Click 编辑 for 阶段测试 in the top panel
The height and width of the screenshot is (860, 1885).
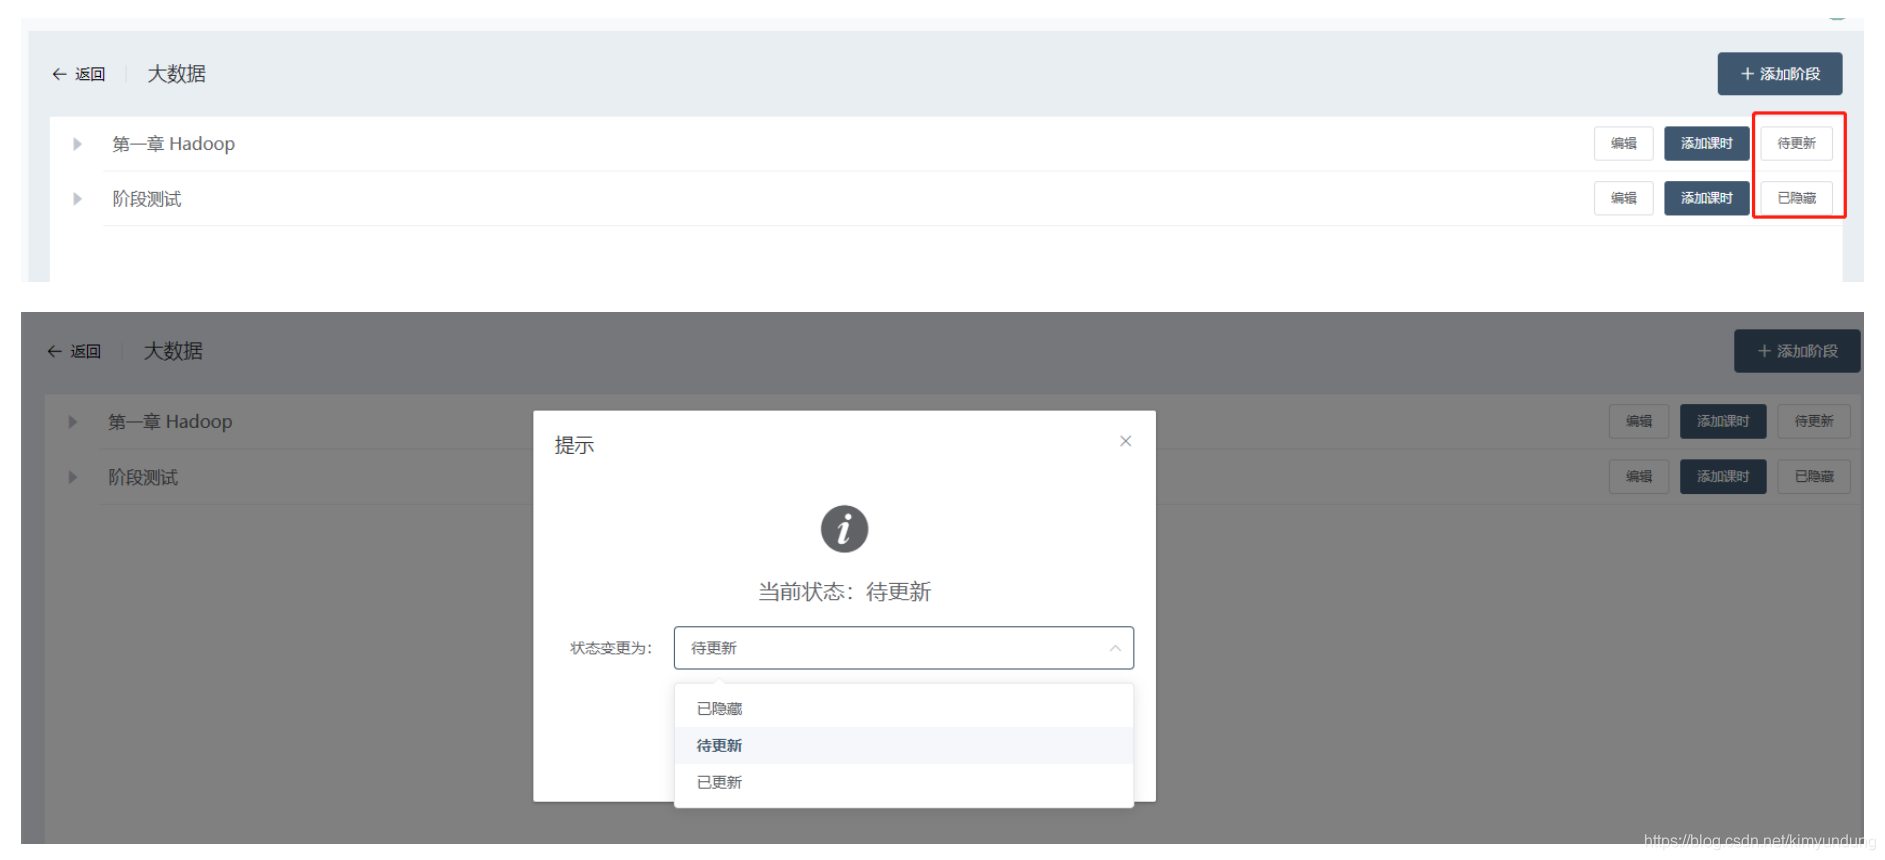pyautogui.click(x=1623, y=198)
